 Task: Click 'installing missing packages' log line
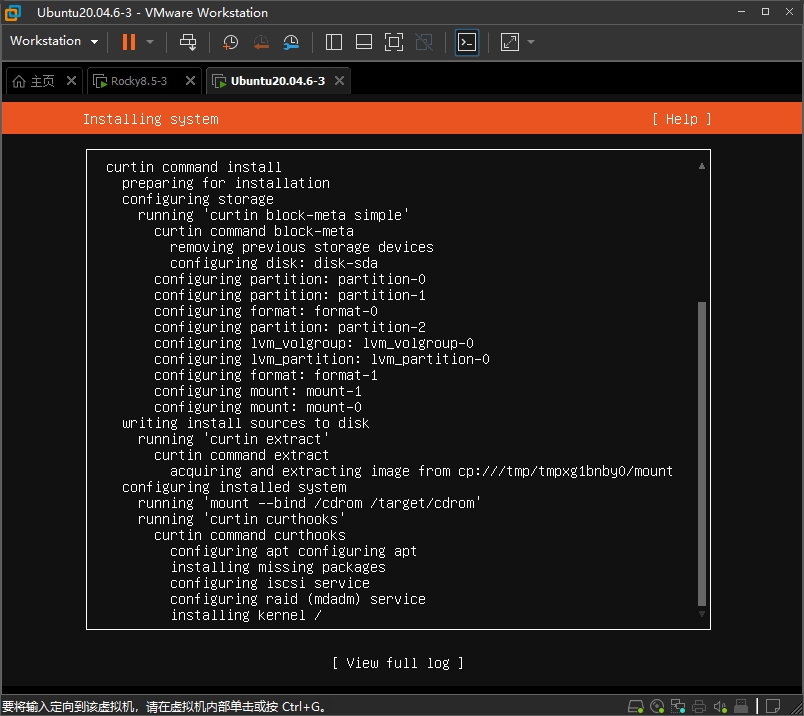278,567
